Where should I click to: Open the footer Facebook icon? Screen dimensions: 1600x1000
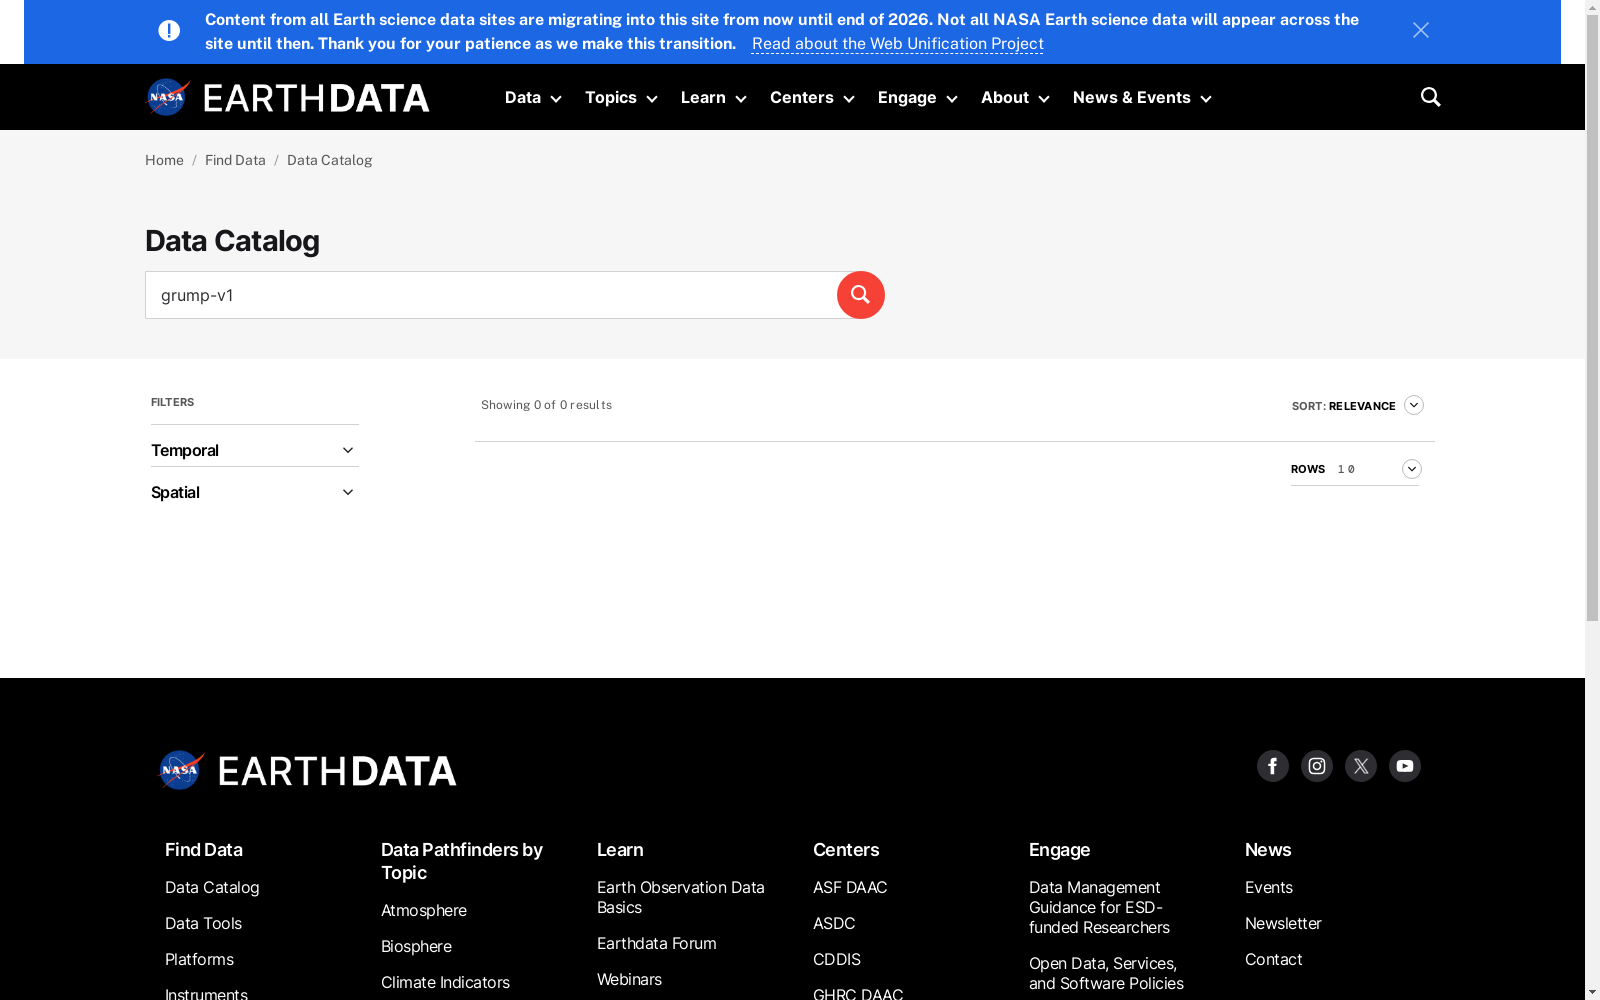[x=1272, y=766]
